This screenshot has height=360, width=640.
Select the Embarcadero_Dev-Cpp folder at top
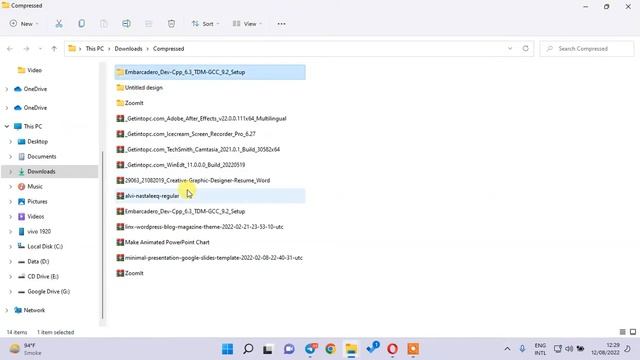coord(210,72)
